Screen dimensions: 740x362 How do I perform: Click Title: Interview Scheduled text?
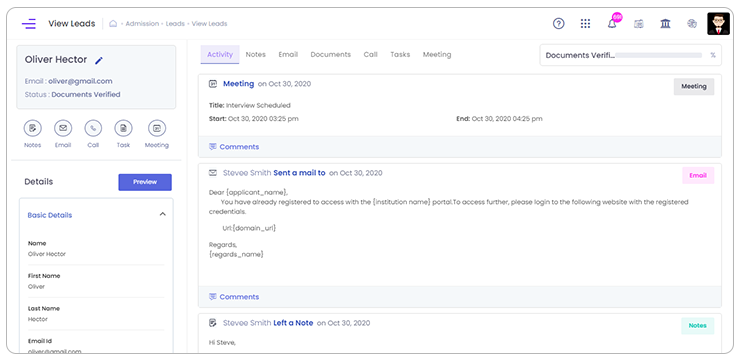[250, 105]
